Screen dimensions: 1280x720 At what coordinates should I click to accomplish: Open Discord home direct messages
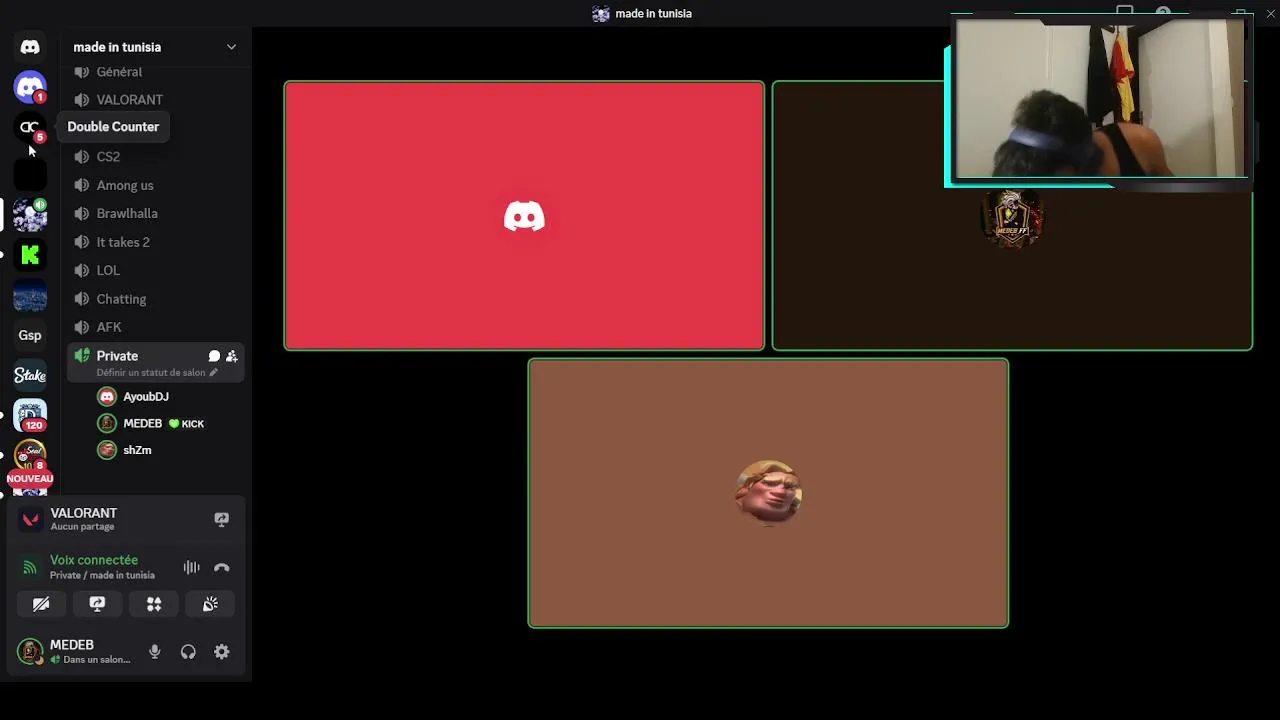pos(30,47)
